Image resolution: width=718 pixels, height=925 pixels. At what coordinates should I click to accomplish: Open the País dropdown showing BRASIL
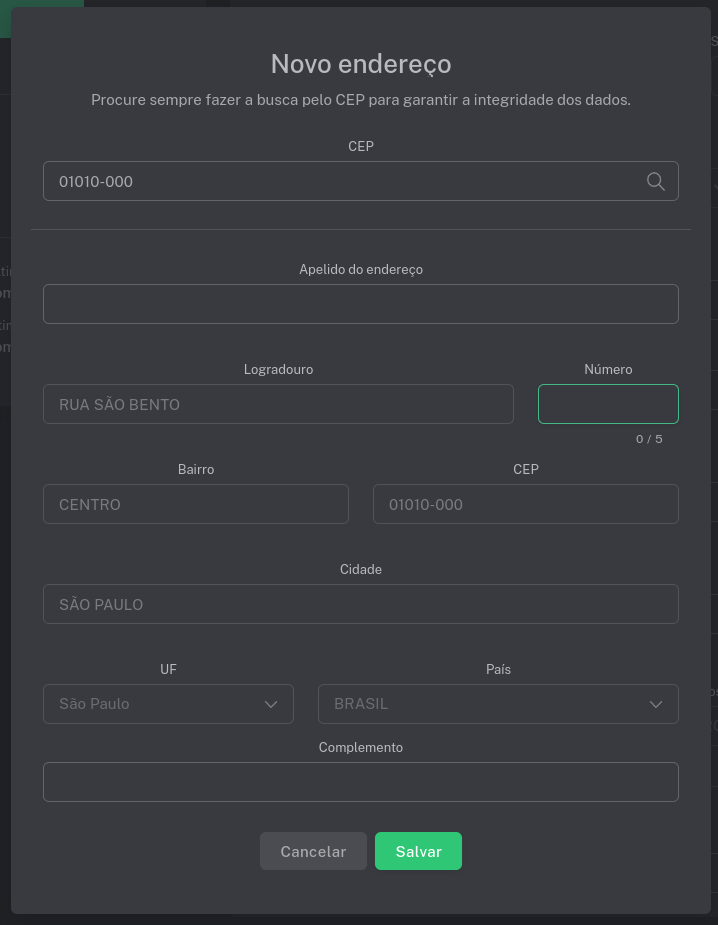[x=497, y=704]
